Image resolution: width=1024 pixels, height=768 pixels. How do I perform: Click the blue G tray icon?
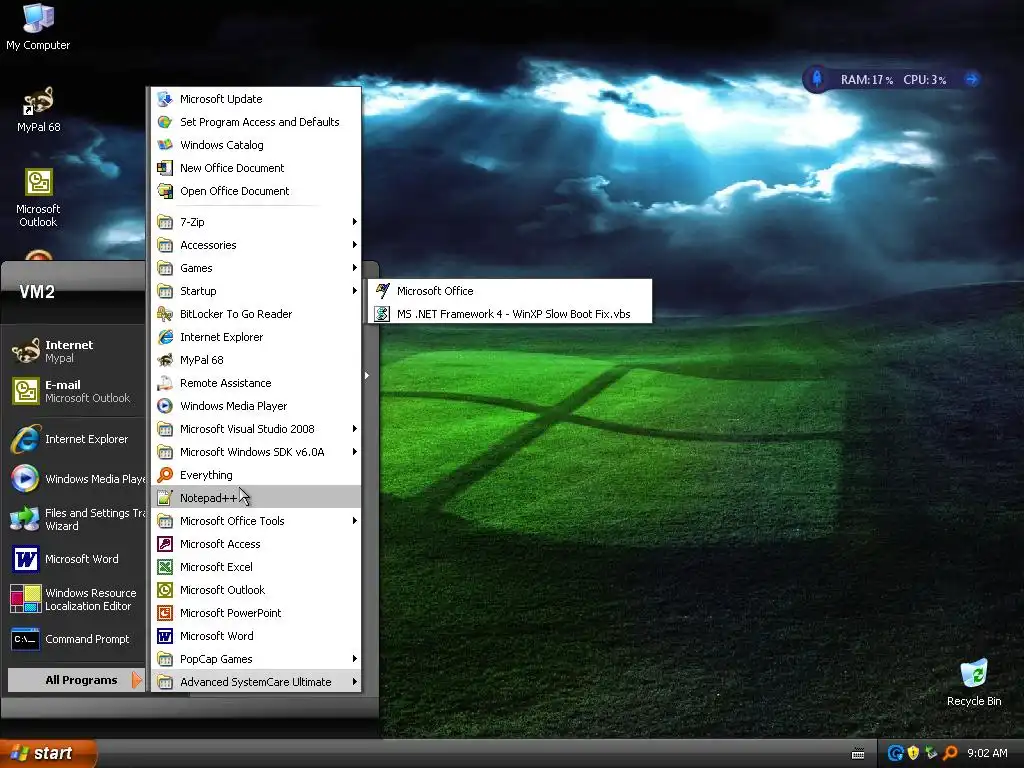895,753
